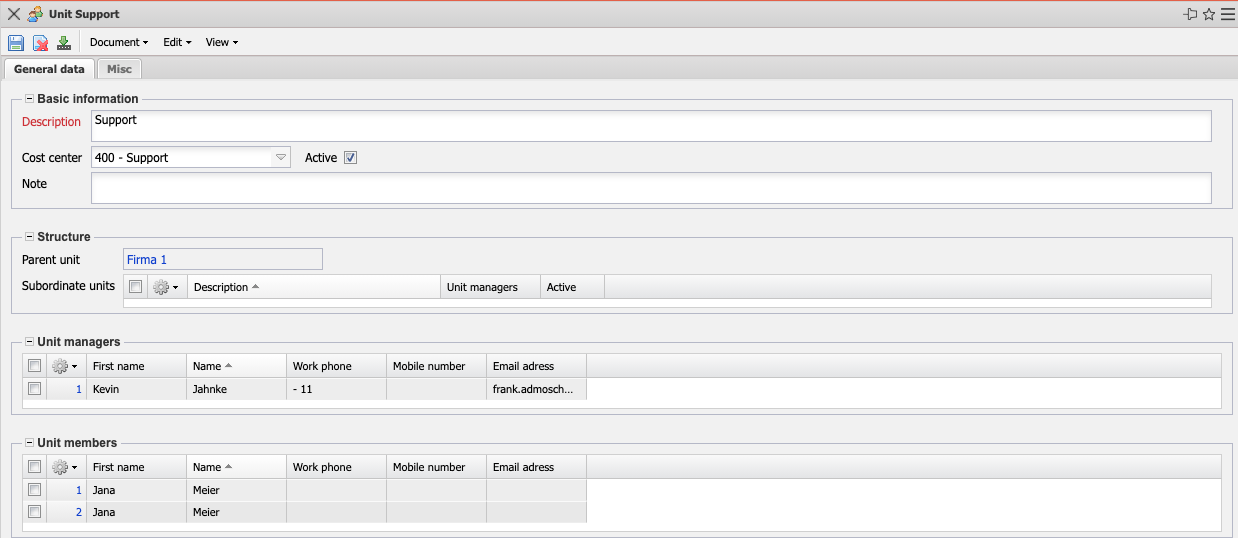
Task: Select the Kevin Jahnke row checkbox
Action: coord(34,389)
